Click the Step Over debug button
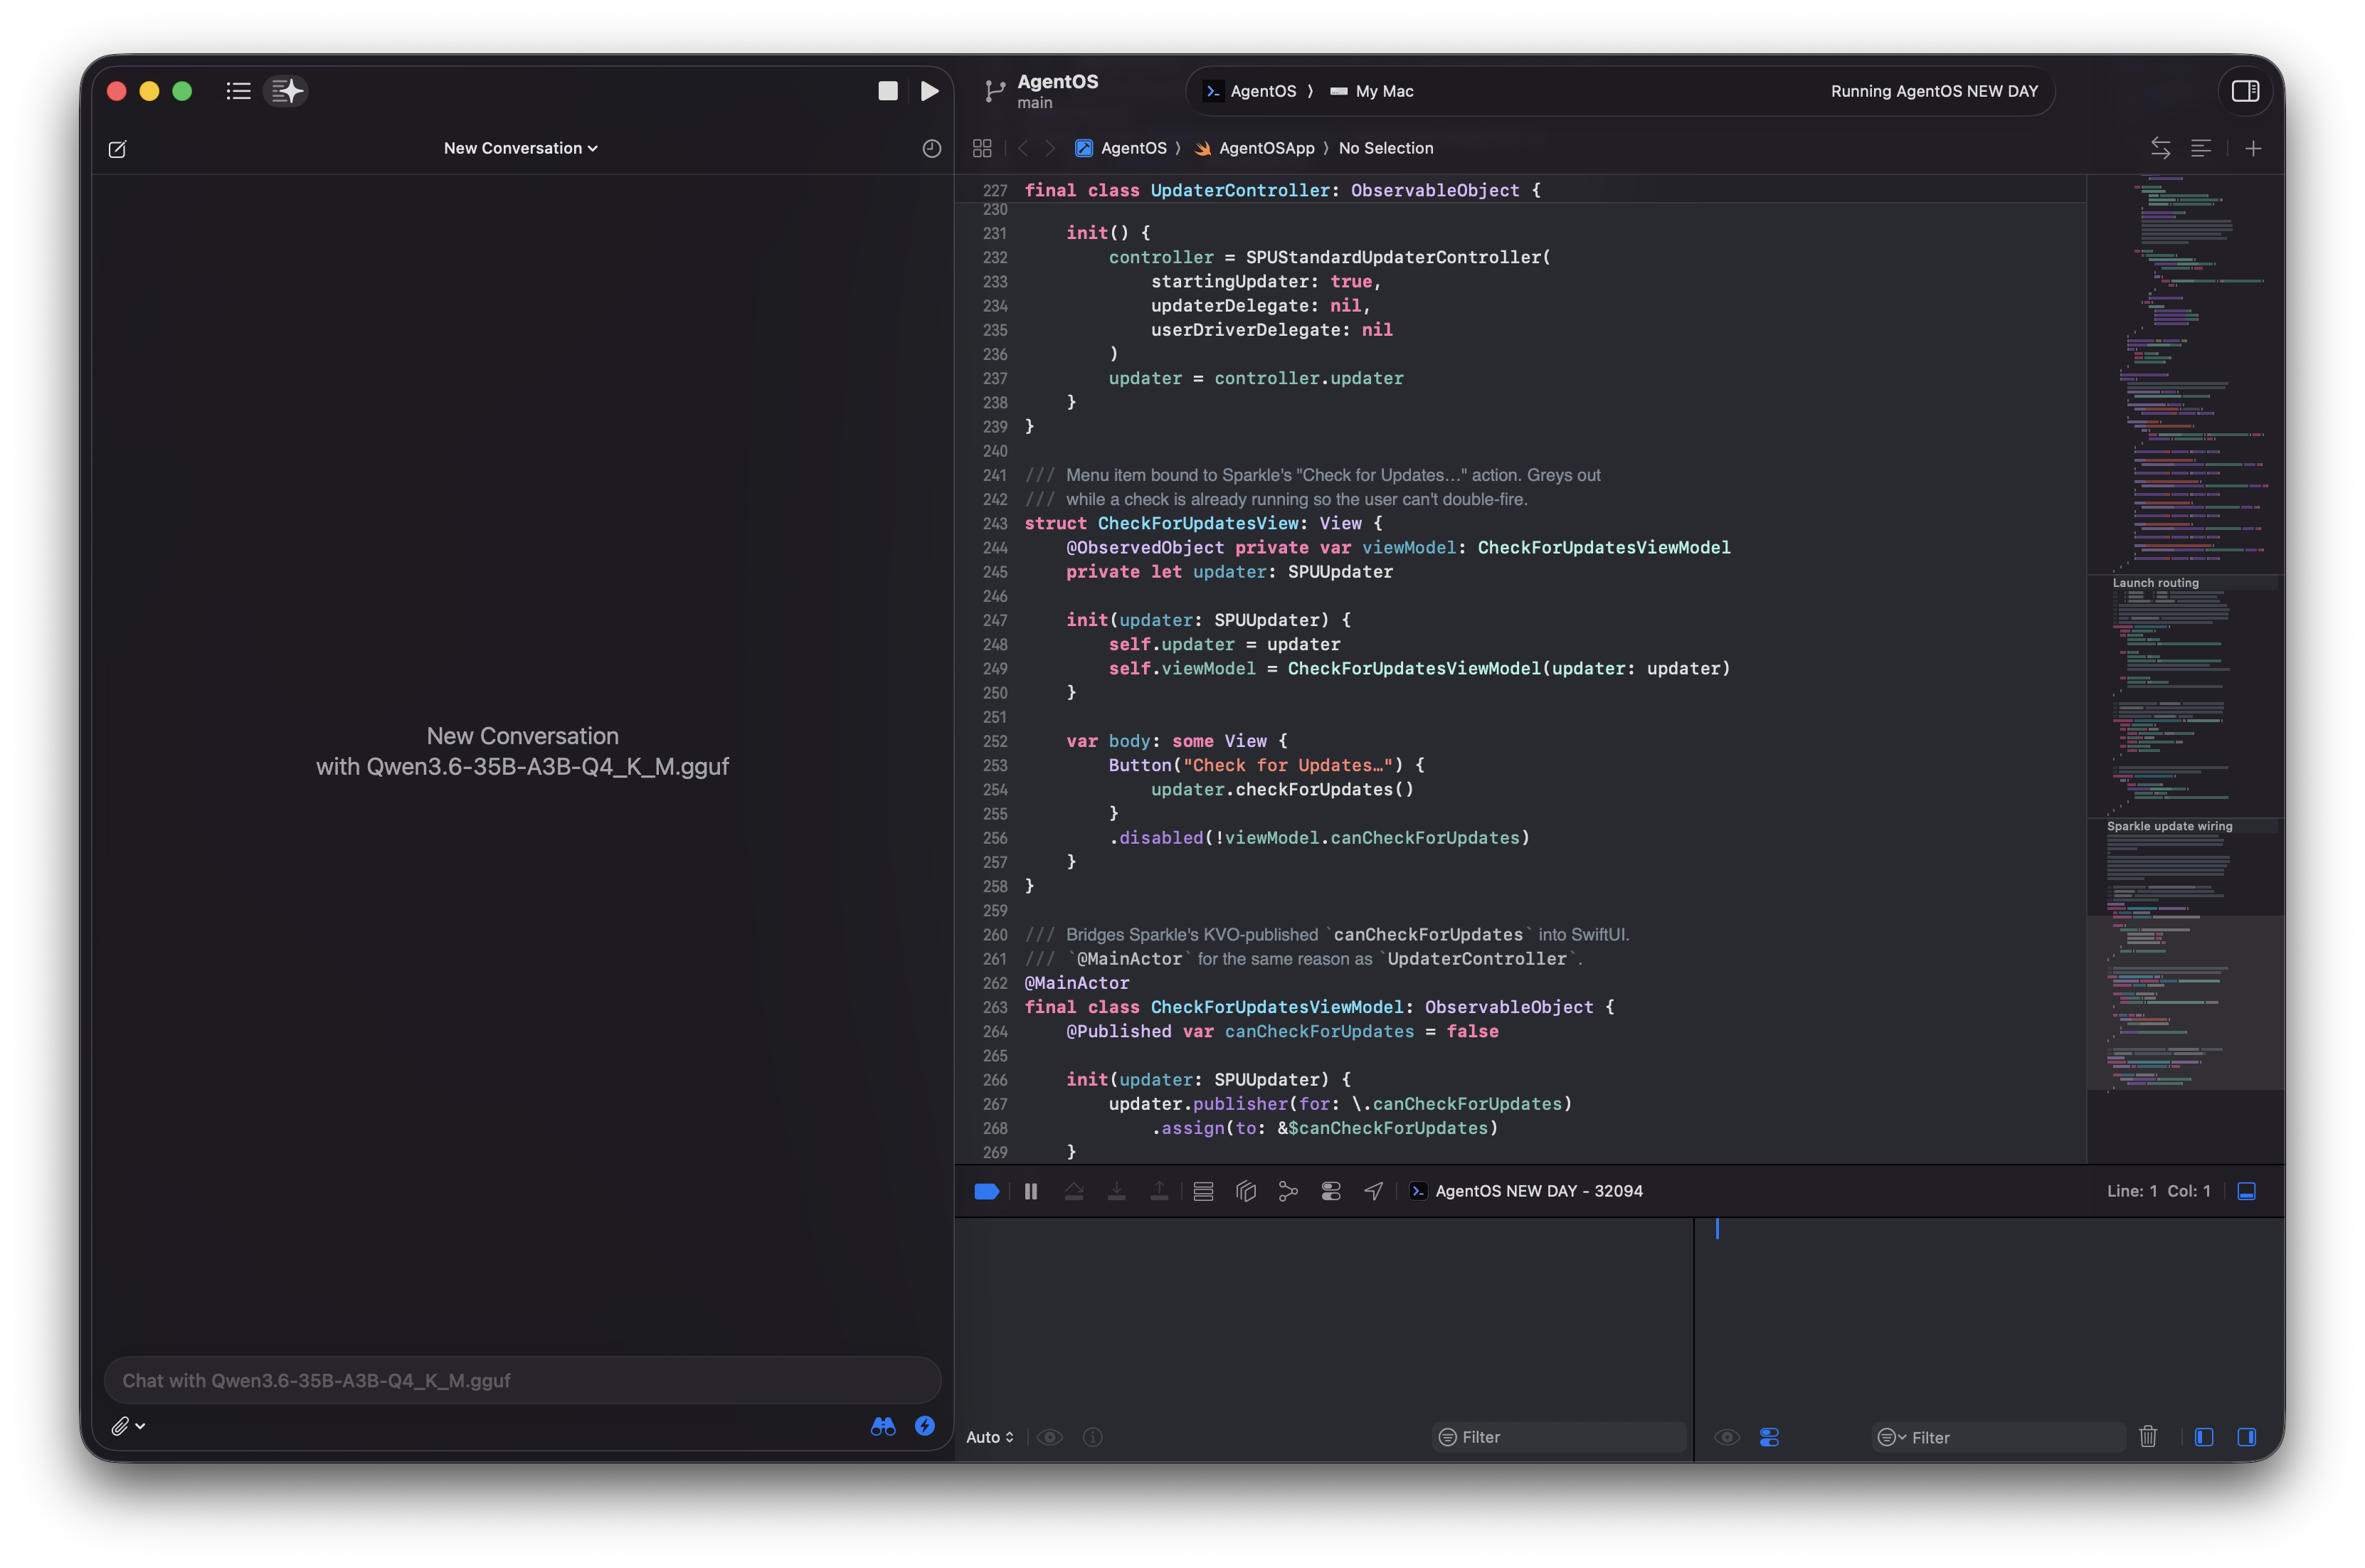The height and width of the screenshot is (1568, 2365). click(x=1074, y=1191)
